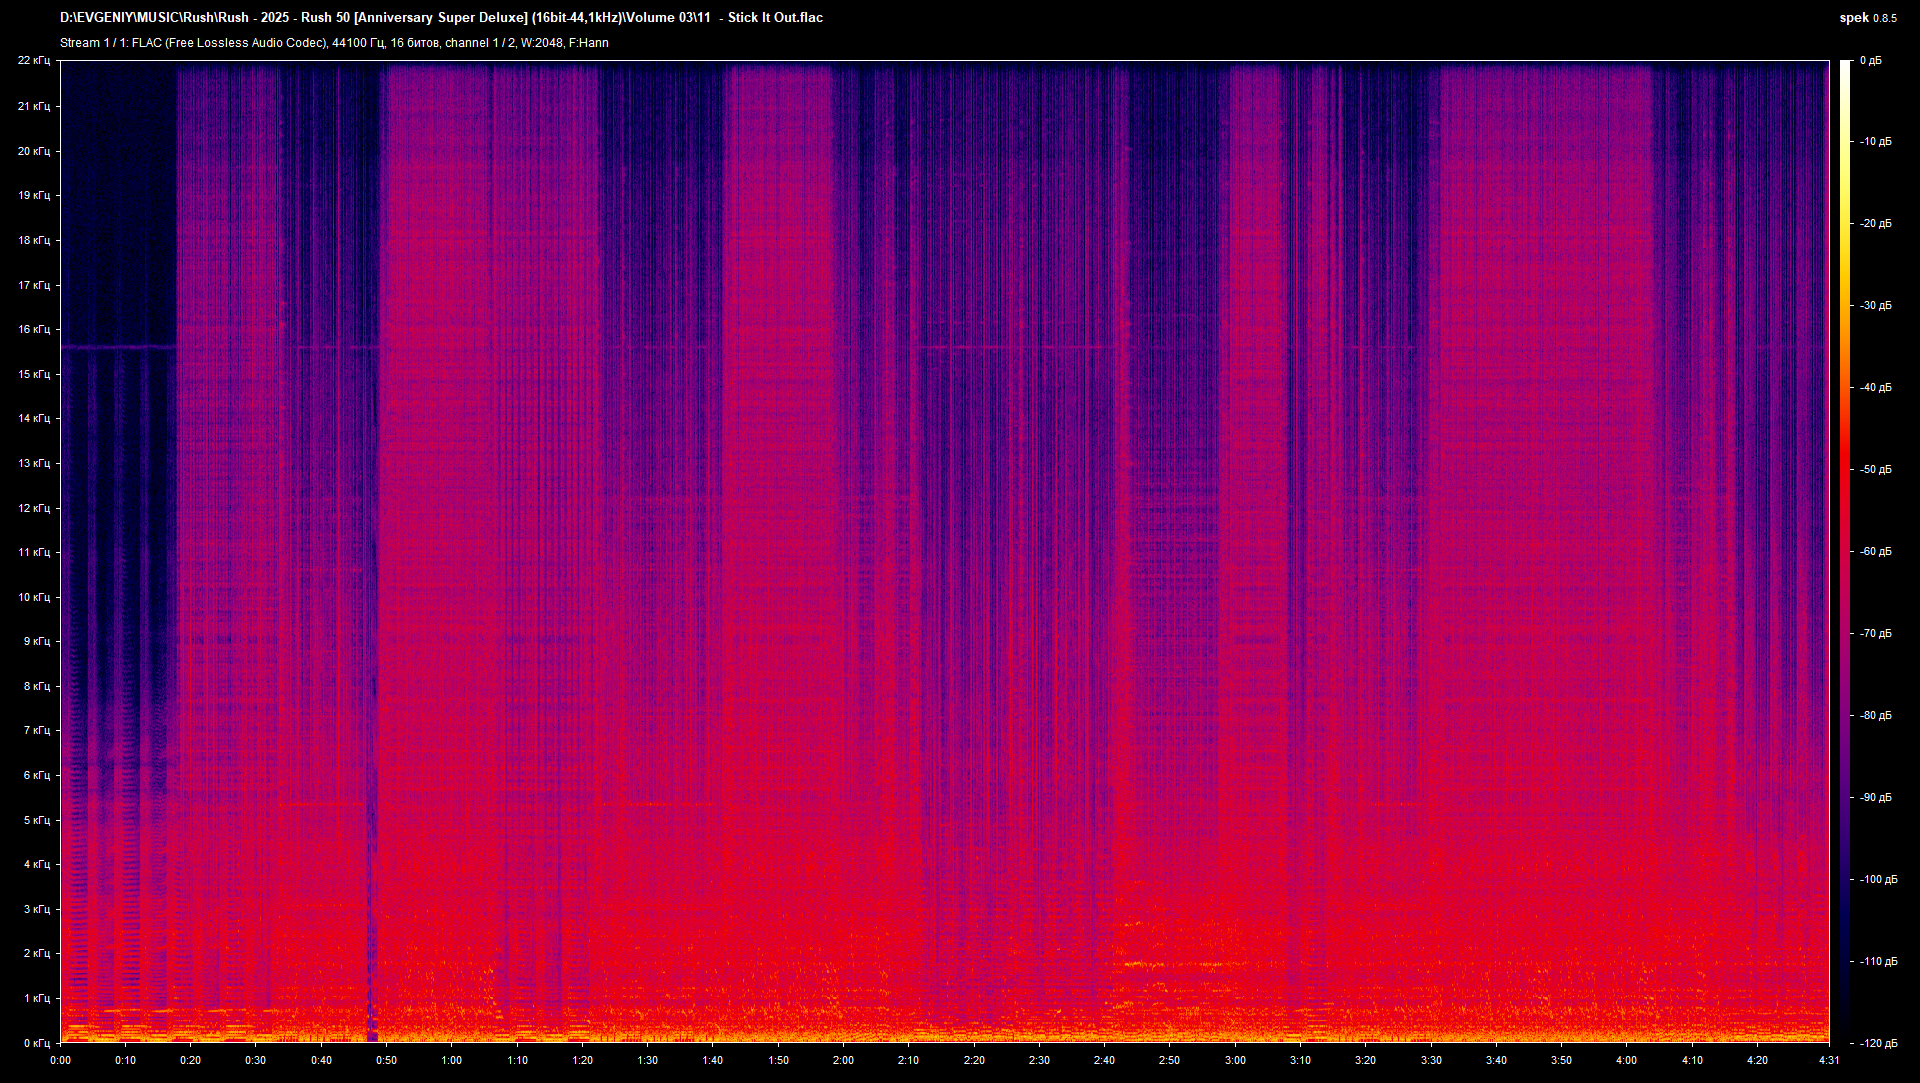Click the 0:00 start time label
The image size is (1920, 1083).
click(60, 1060)
